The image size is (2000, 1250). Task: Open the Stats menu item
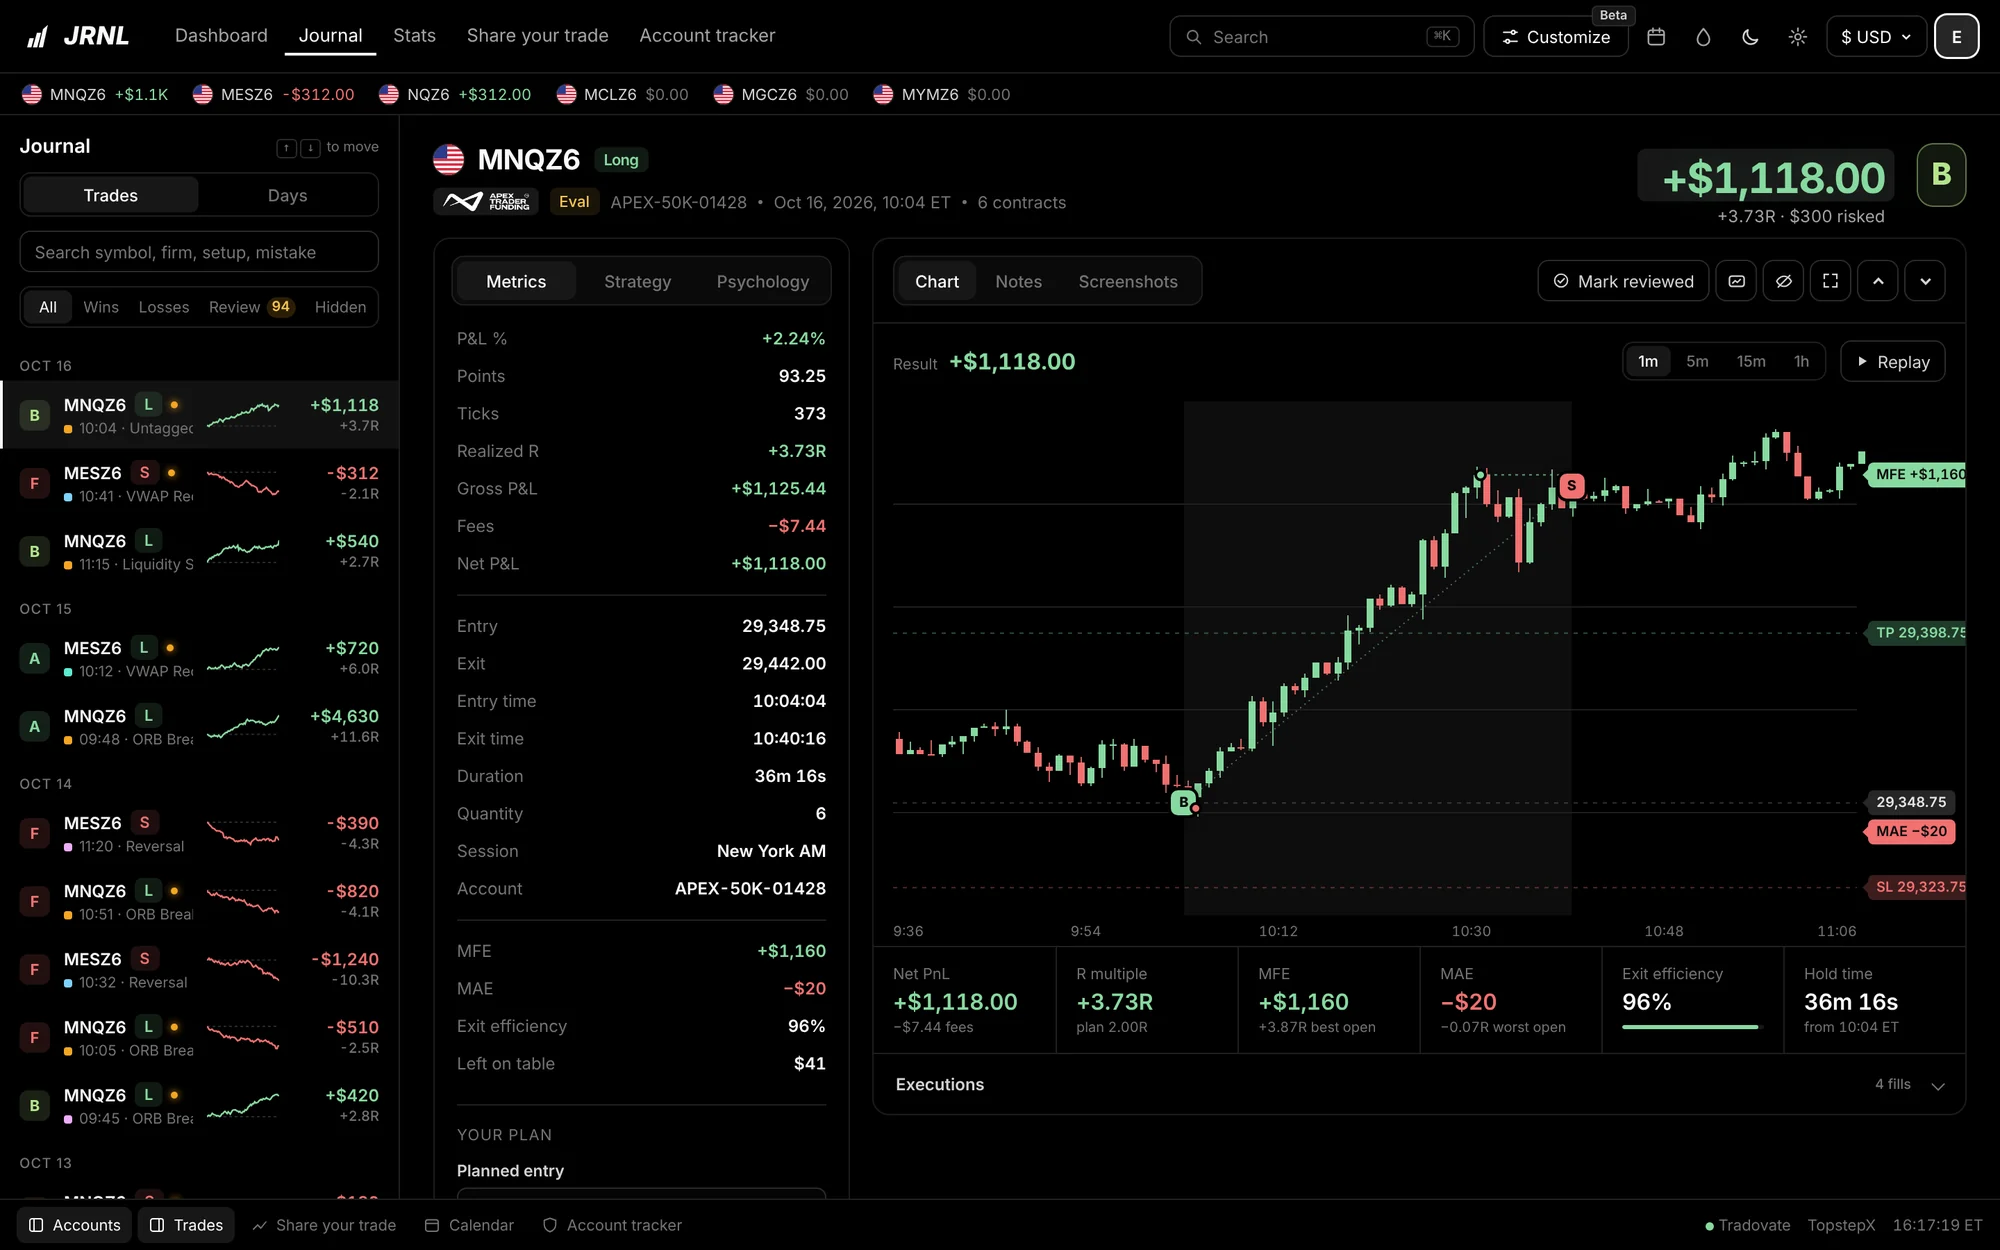click(414, 35)
